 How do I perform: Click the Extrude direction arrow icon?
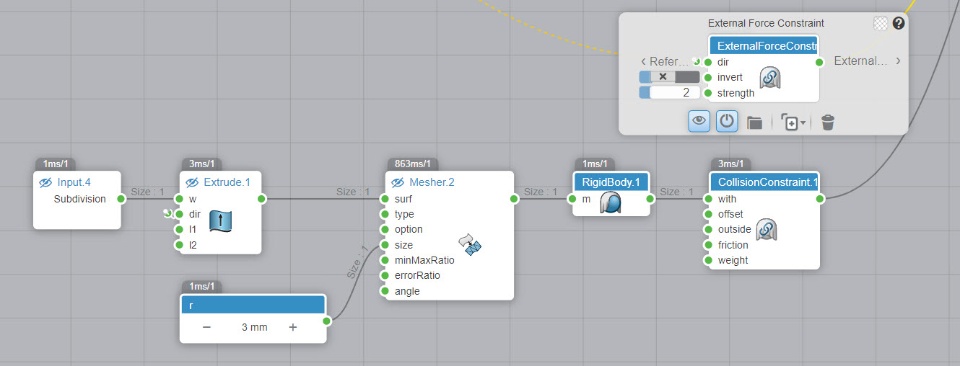[220, 221]
